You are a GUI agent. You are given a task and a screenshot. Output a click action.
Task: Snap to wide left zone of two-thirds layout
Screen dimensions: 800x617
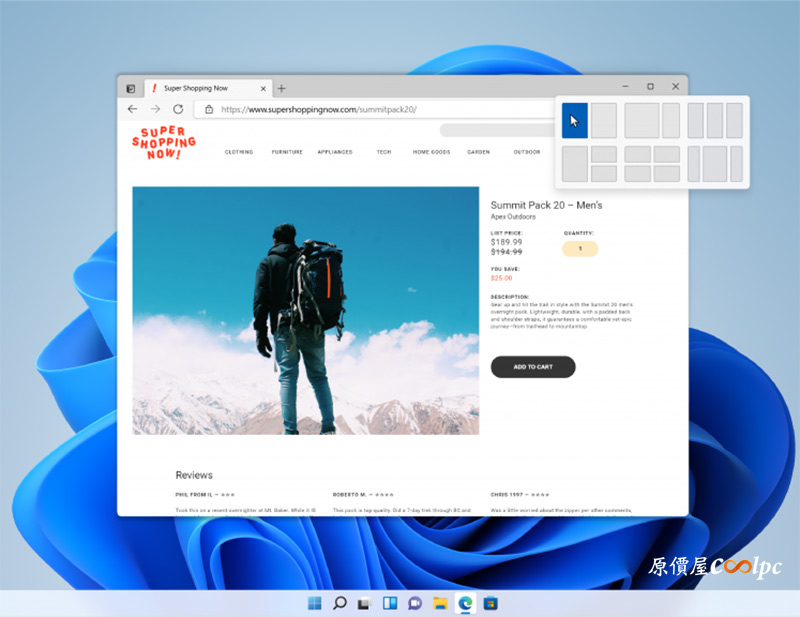click(x=642, y=120)
